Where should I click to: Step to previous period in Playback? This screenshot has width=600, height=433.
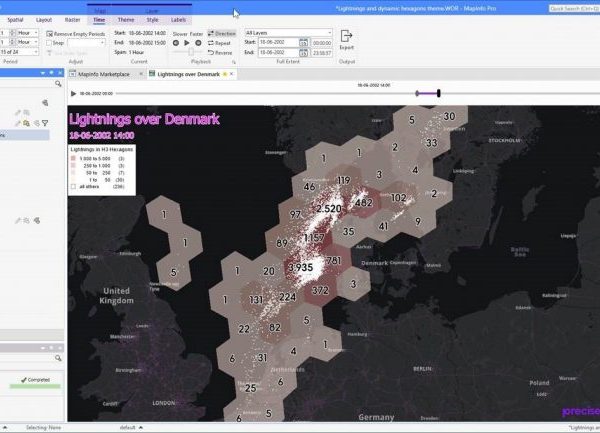tap(176, 43)
